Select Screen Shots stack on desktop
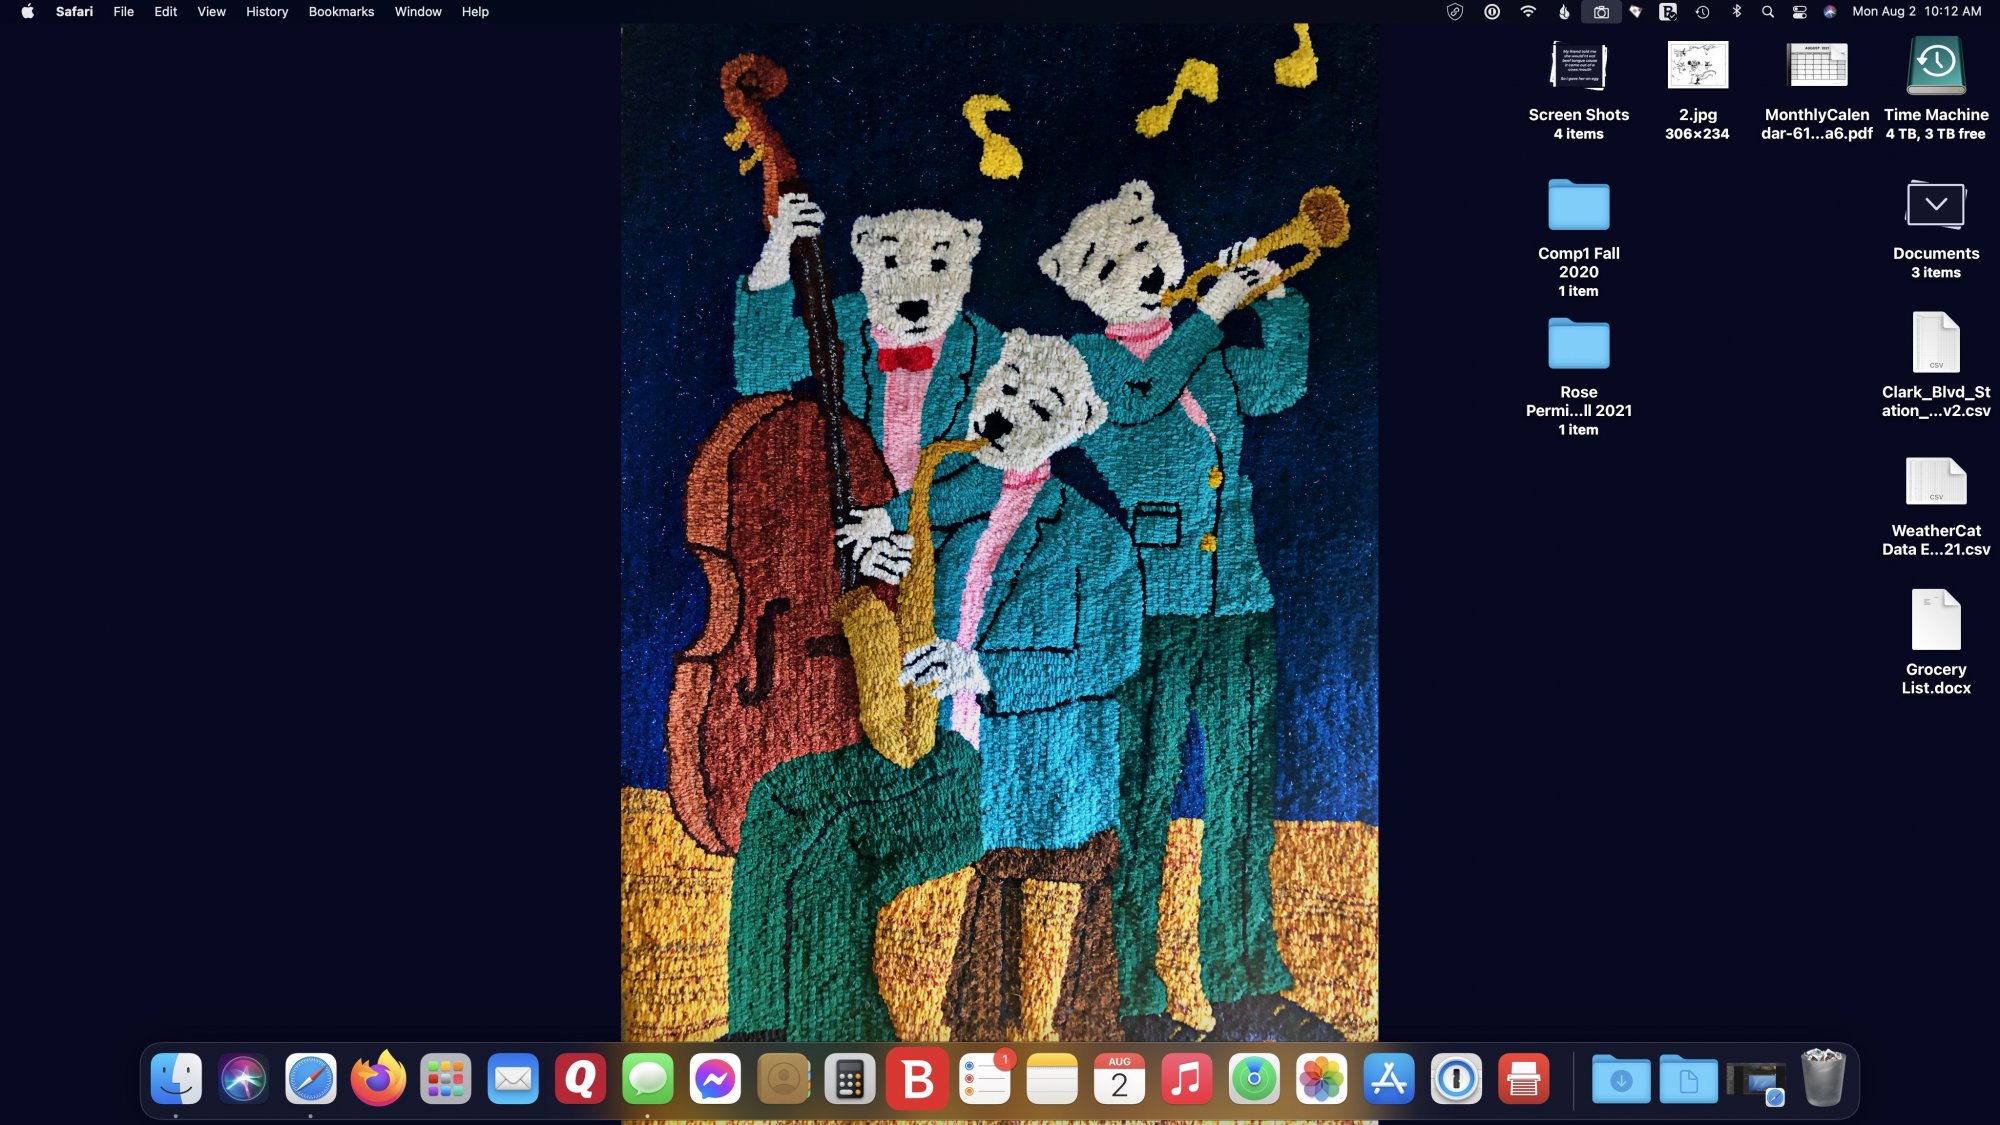 point(1578,90)
